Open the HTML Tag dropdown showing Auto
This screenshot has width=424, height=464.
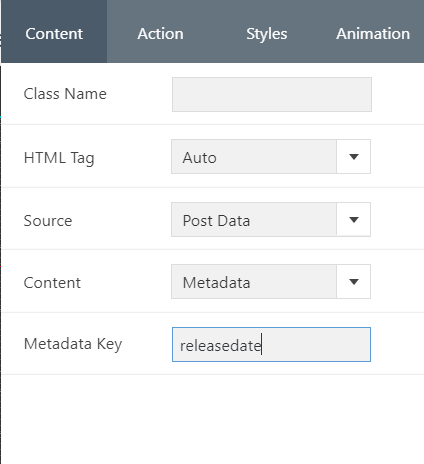[x=271, y=157]
